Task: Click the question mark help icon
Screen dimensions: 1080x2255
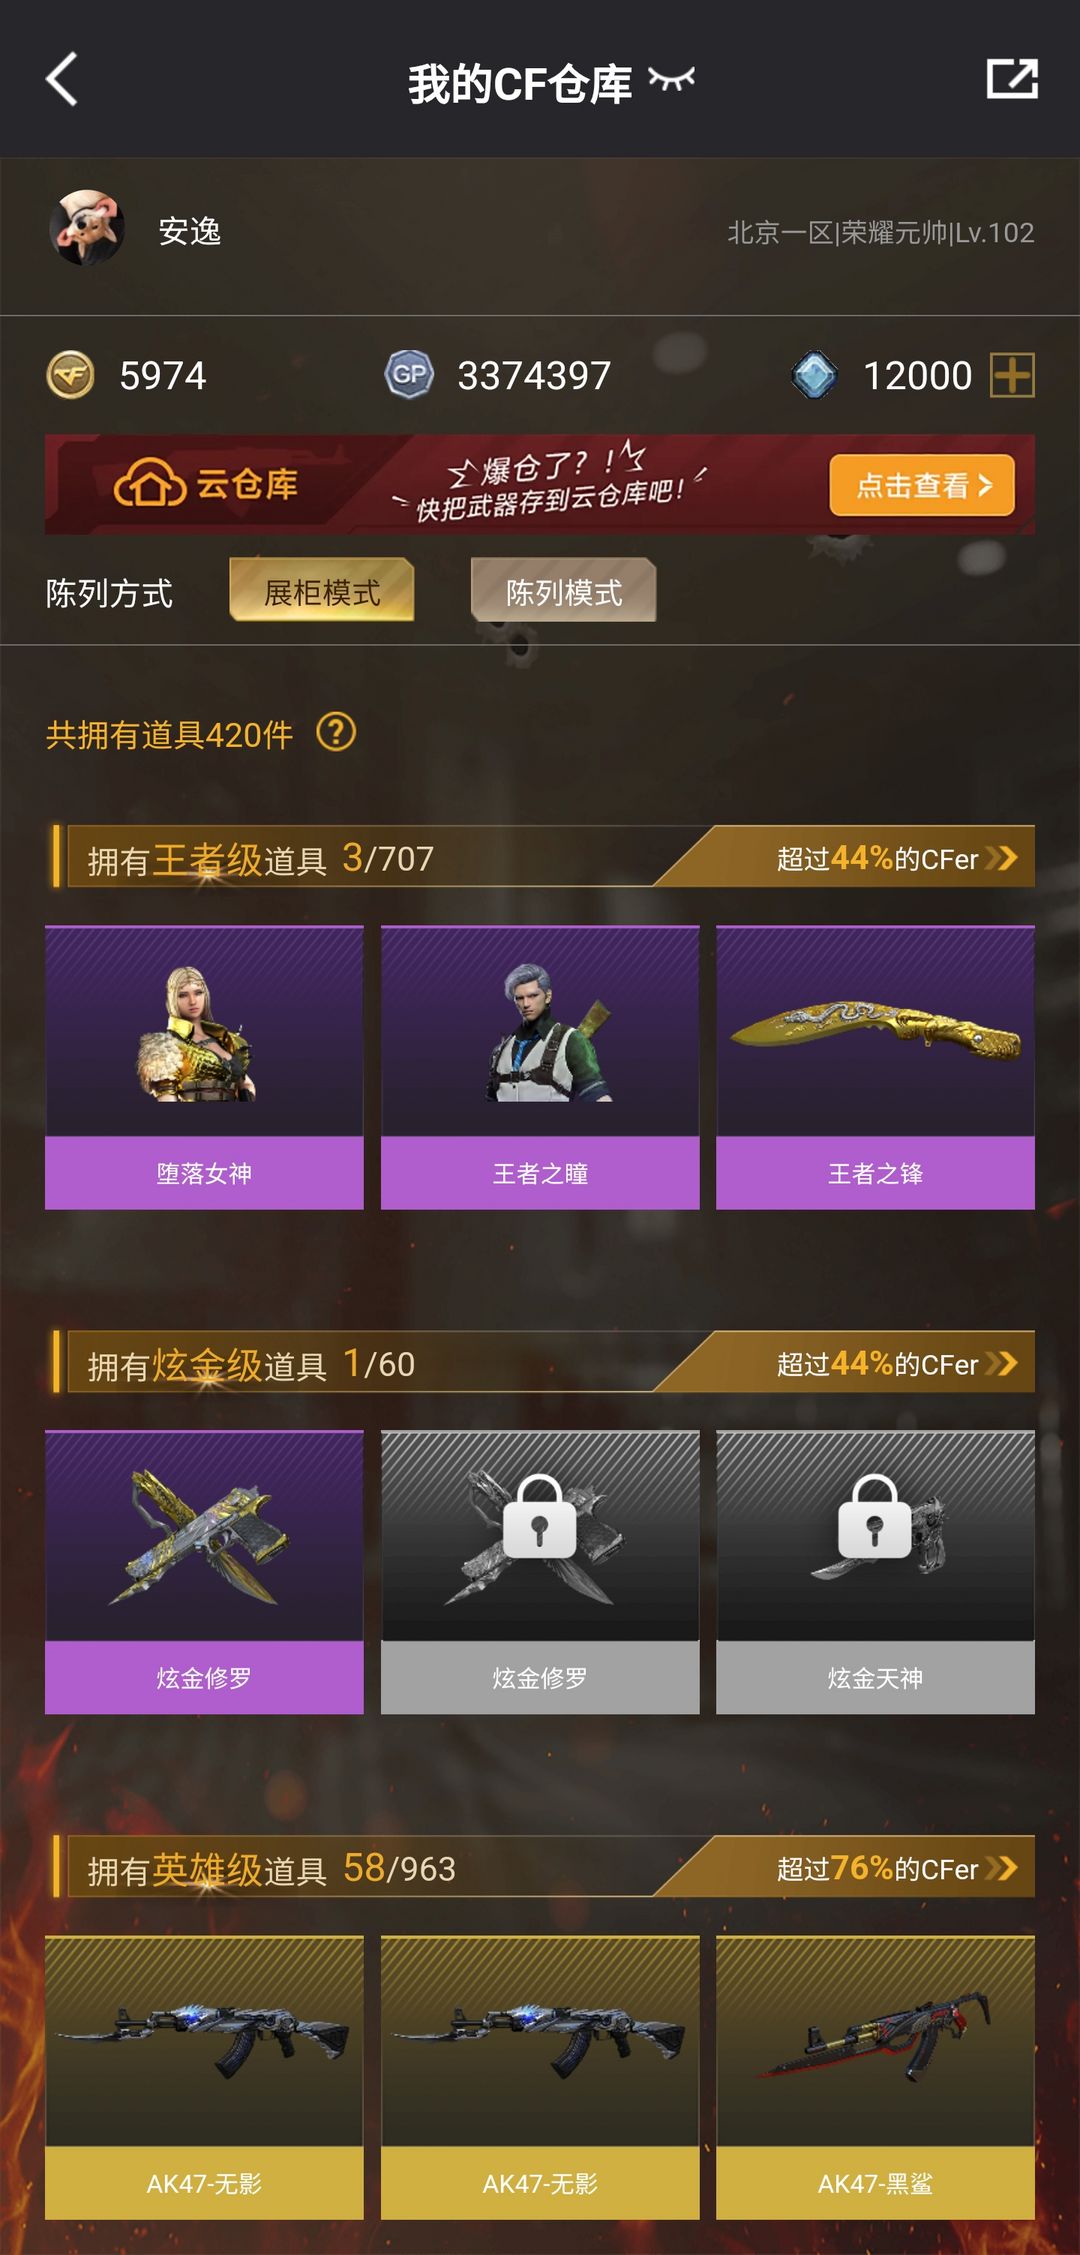Action: click(x=336, y=733)
